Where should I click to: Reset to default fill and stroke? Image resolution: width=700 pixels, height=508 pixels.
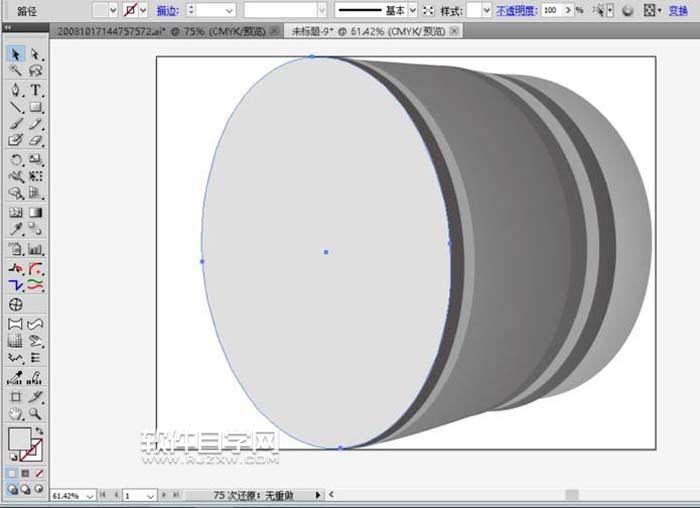pyautogui.click(x=13, y=457)
